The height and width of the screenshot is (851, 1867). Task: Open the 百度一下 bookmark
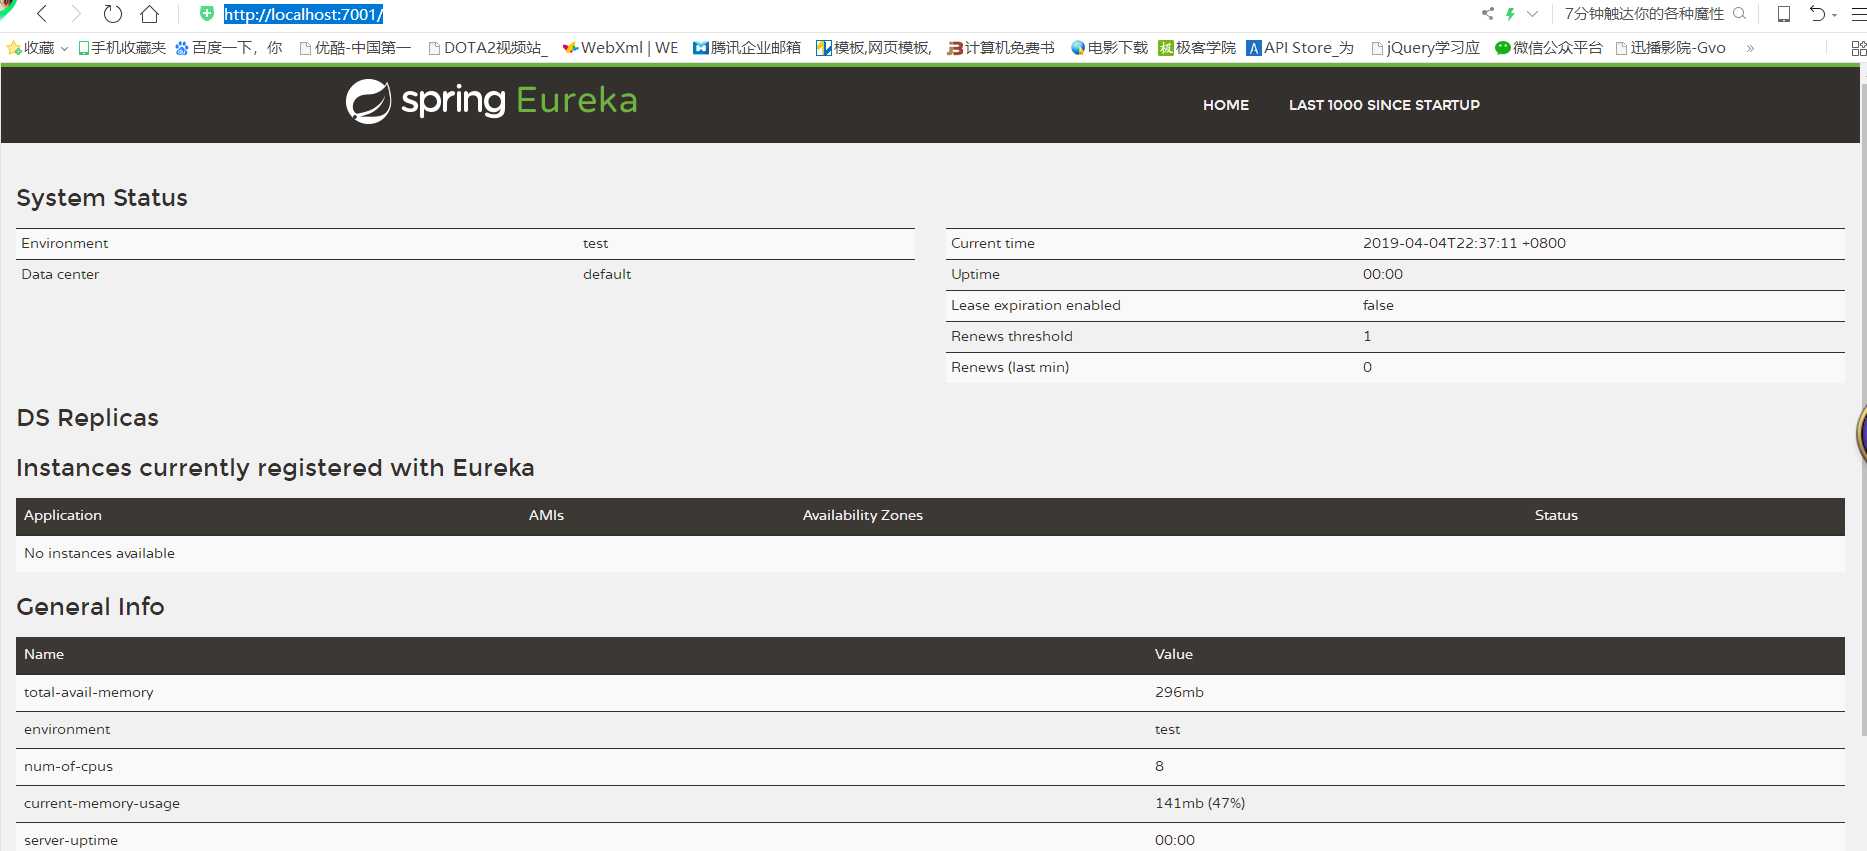click(229, 48)
